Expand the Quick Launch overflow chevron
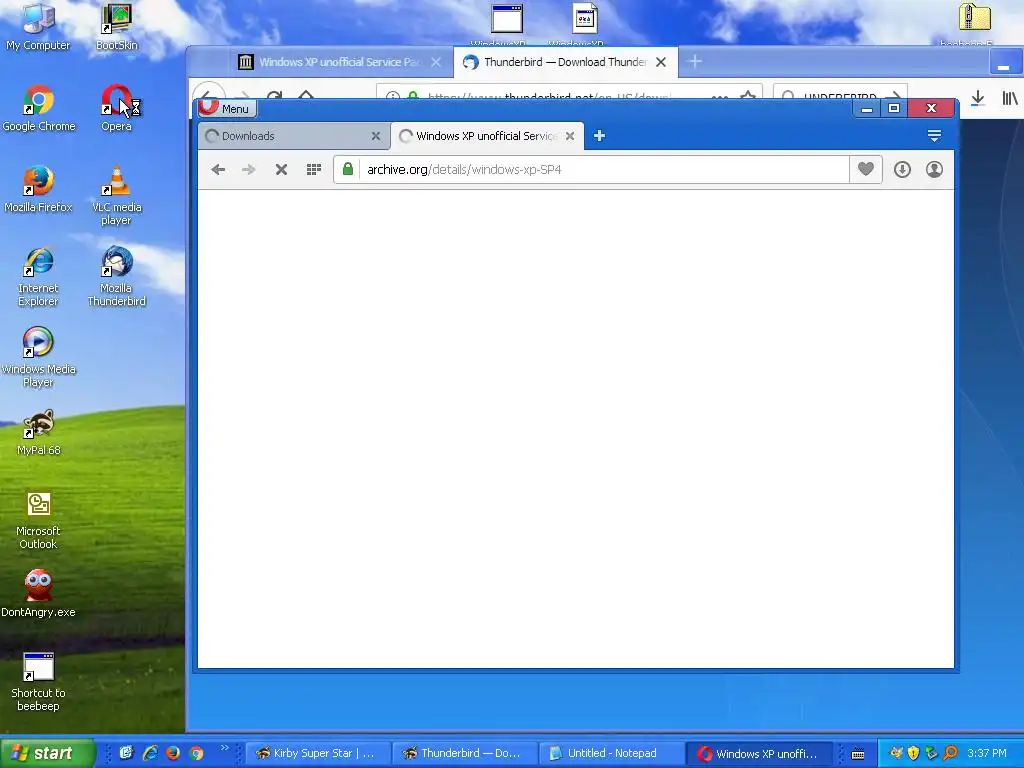The height and width of the screenshot is (768, 1024). [225, 748]
